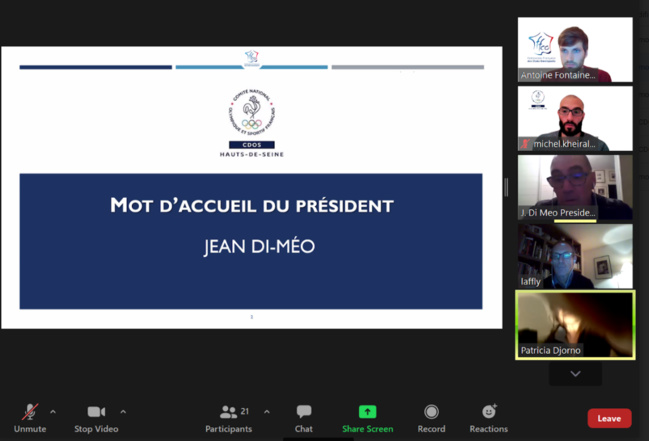The image size is (649, 441).
Task: Click muted mic icon on michel.kheiral tile
Action: [x=525, y=144]
